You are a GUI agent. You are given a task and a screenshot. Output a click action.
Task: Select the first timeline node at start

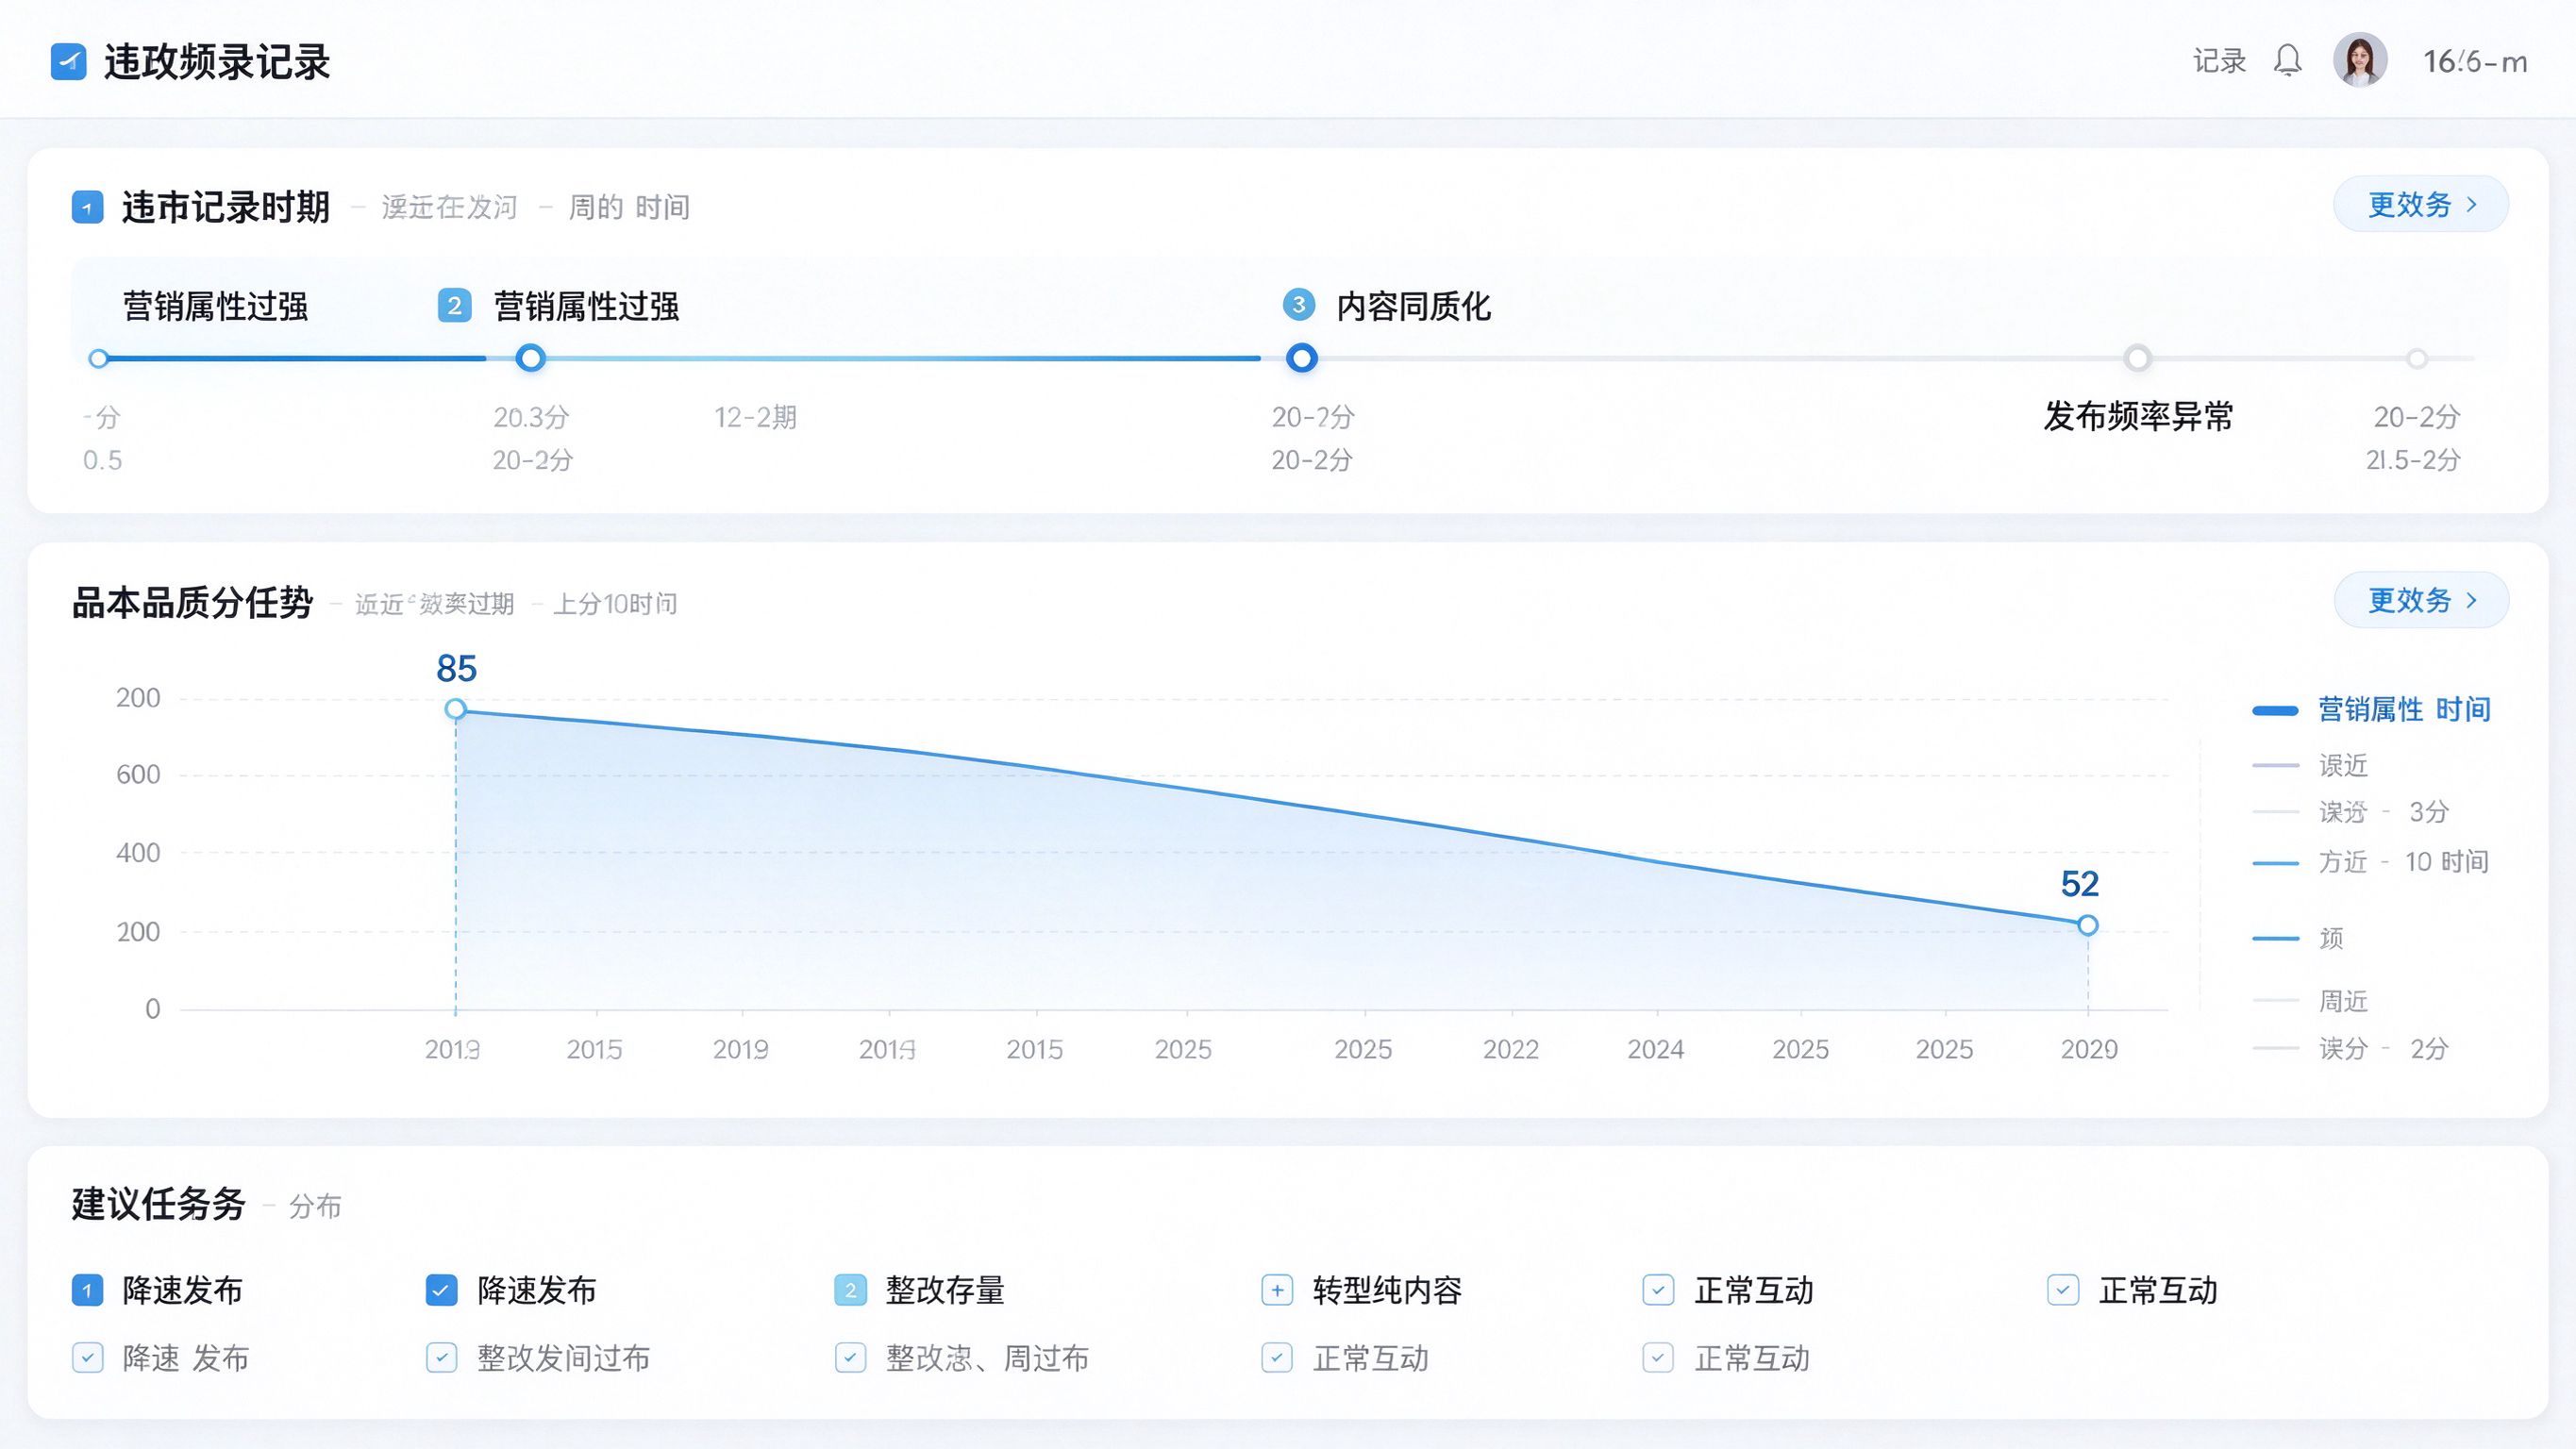click(98, 358)
